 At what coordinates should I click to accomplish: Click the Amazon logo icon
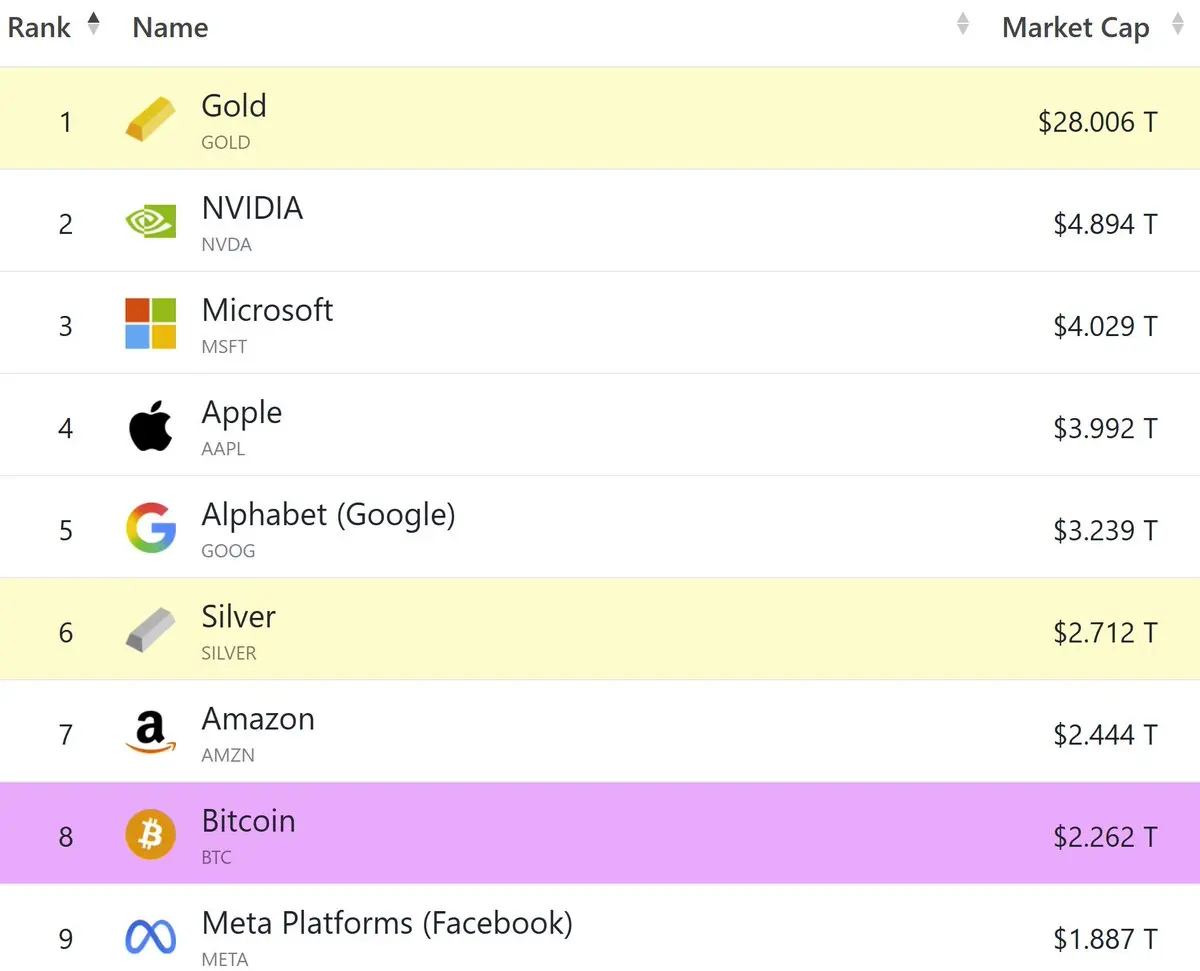tap(150, 733)
